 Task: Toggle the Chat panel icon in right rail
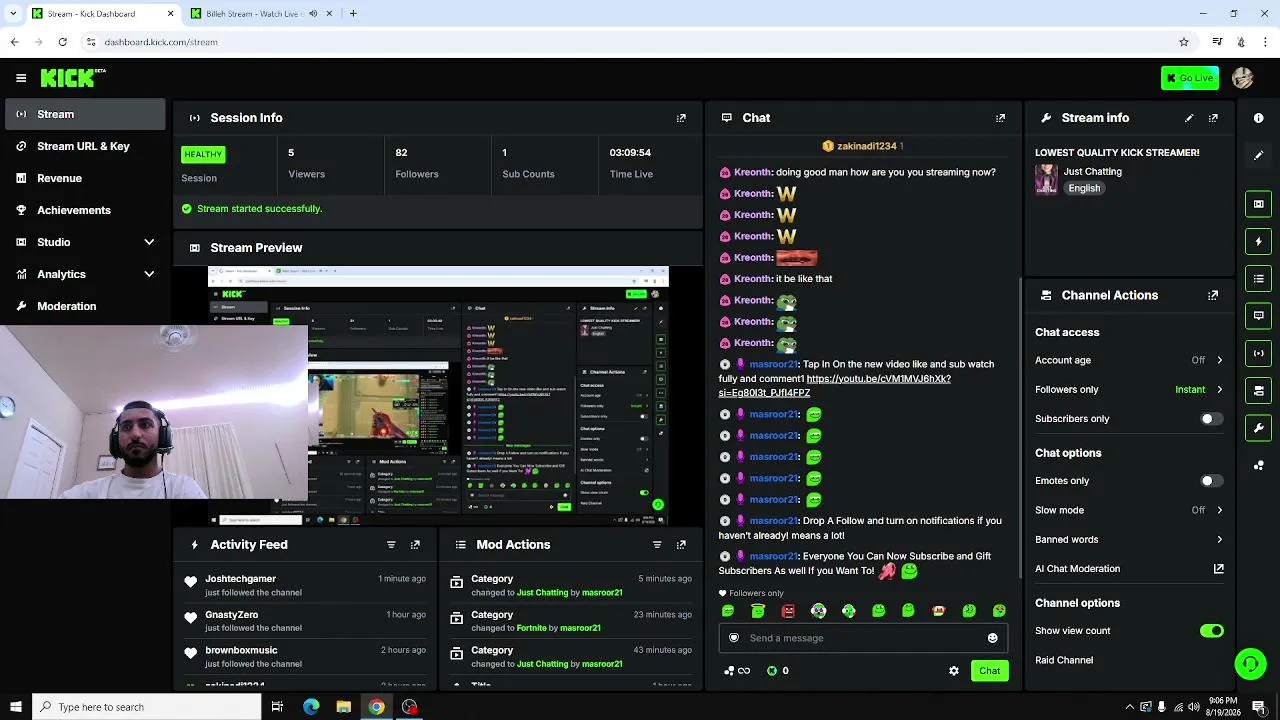1258,315
